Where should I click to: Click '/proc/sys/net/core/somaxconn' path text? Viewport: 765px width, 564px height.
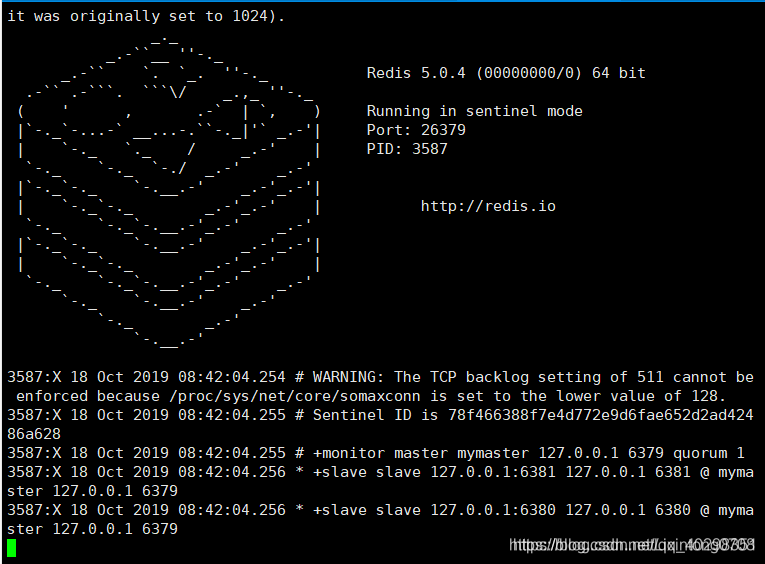click(295, 396)
